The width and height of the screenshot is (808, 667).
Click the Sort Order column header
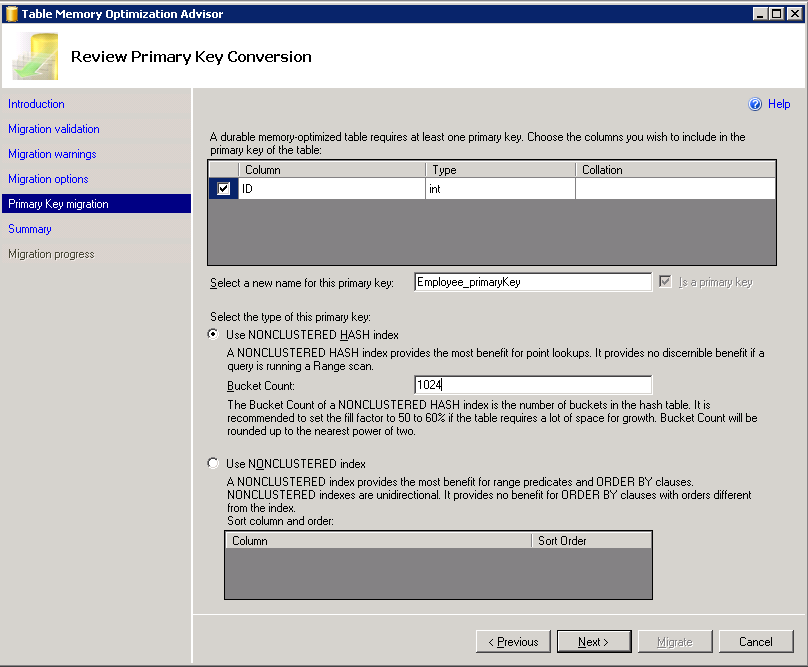[x=592, y=541]
